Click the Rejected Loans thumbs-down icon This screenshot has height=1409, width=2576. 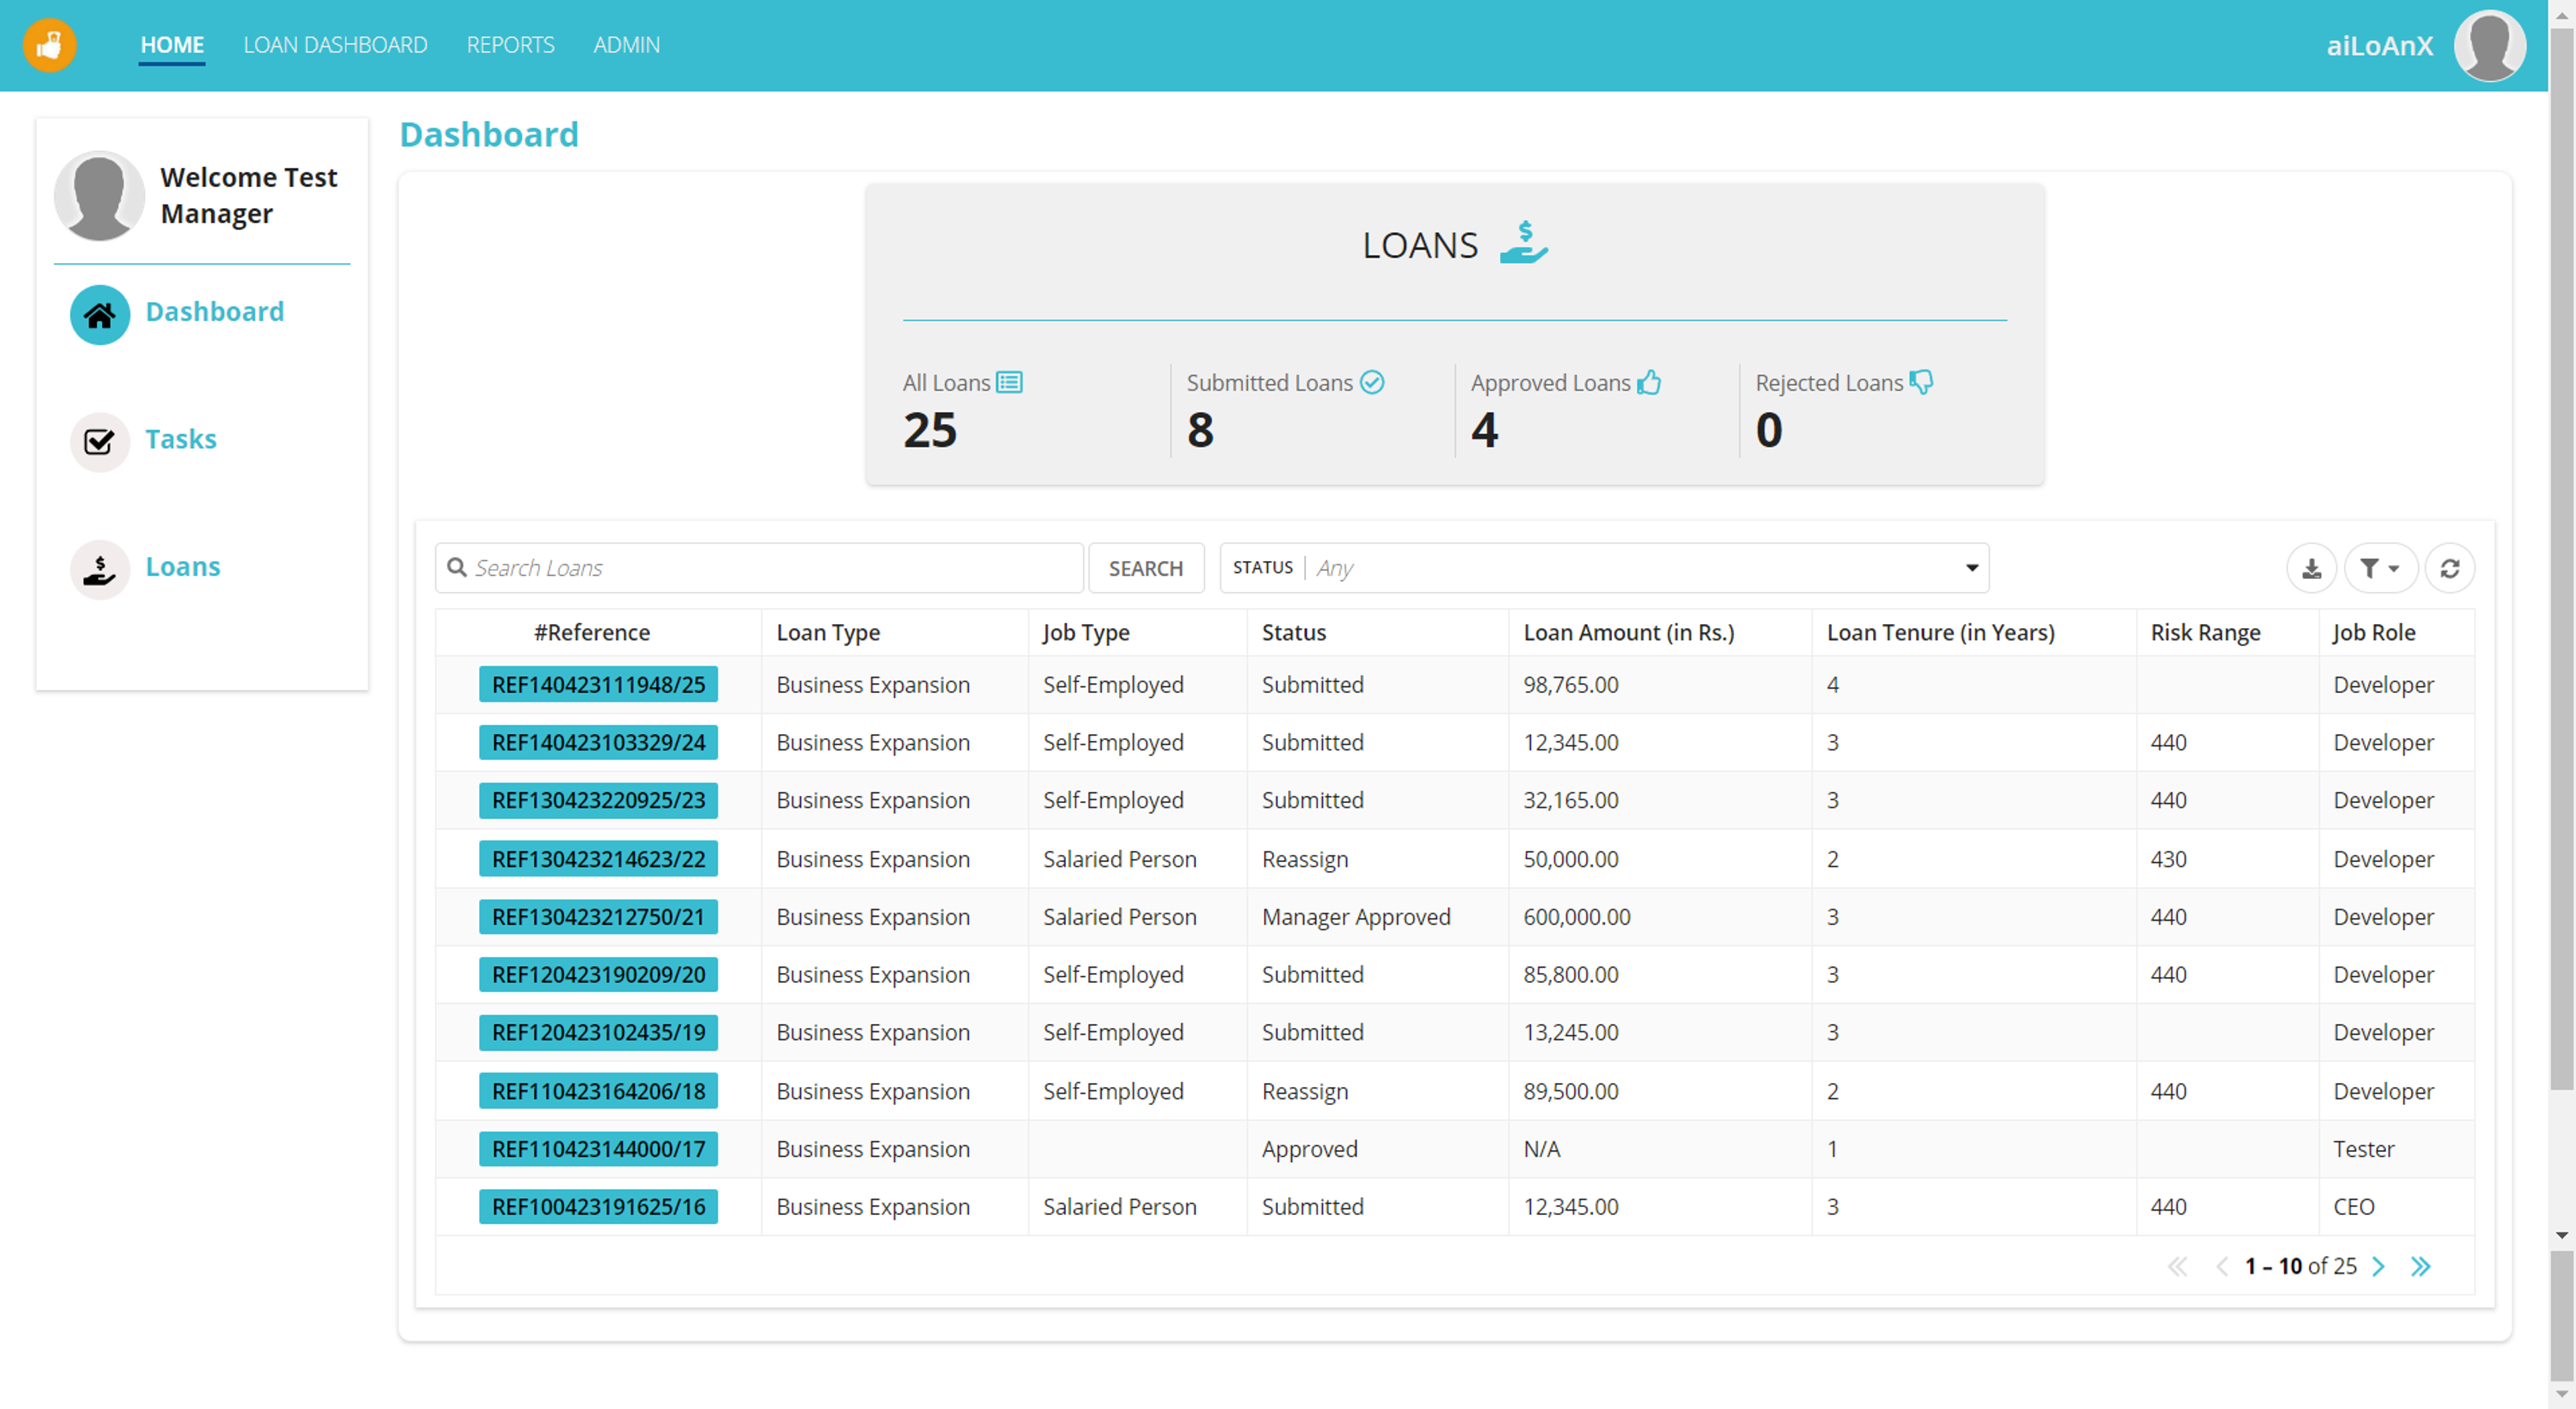point(1921,382)
